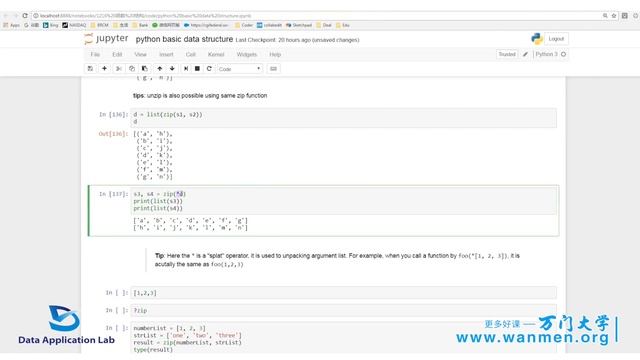Screen dimensions: 640x360
Task: Click the pencil edit-mode icon beside Trusted
Action: point(525,54)
